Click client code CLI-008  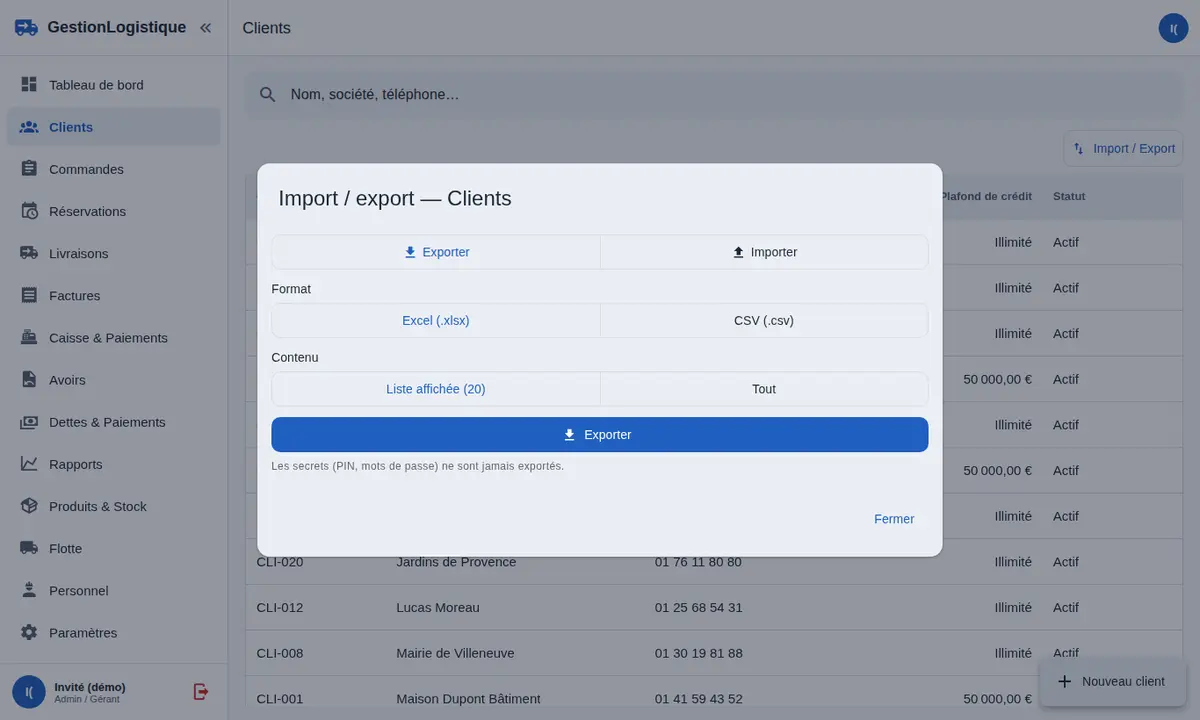pos(280,653)
